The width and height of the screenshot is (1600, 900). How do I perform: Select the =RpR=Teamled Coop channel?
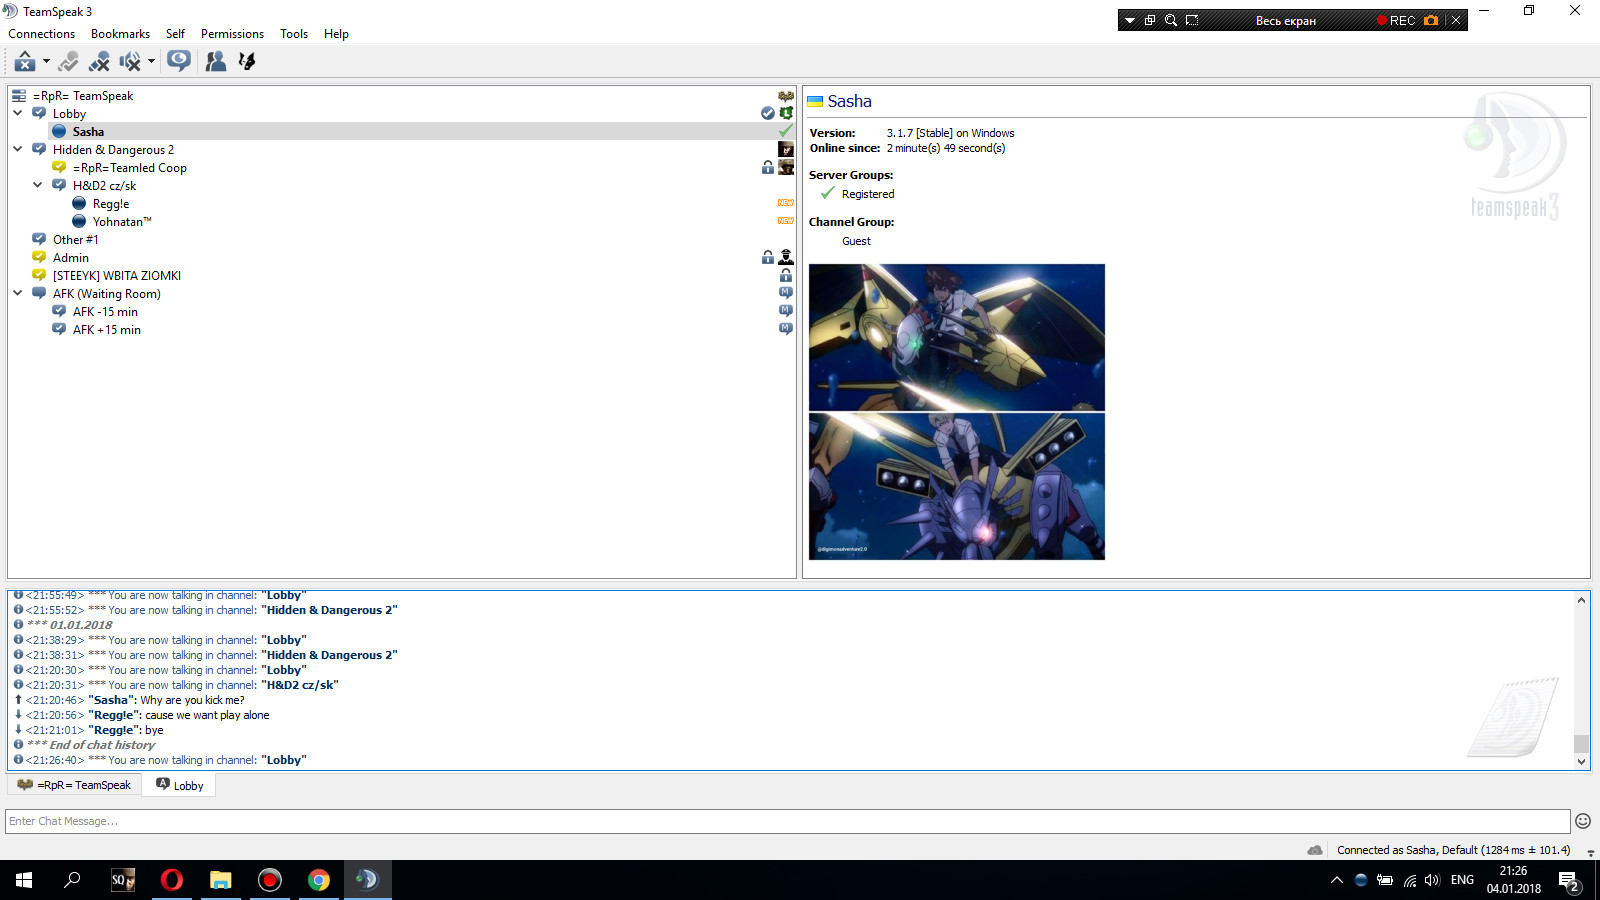pos(130,168)
